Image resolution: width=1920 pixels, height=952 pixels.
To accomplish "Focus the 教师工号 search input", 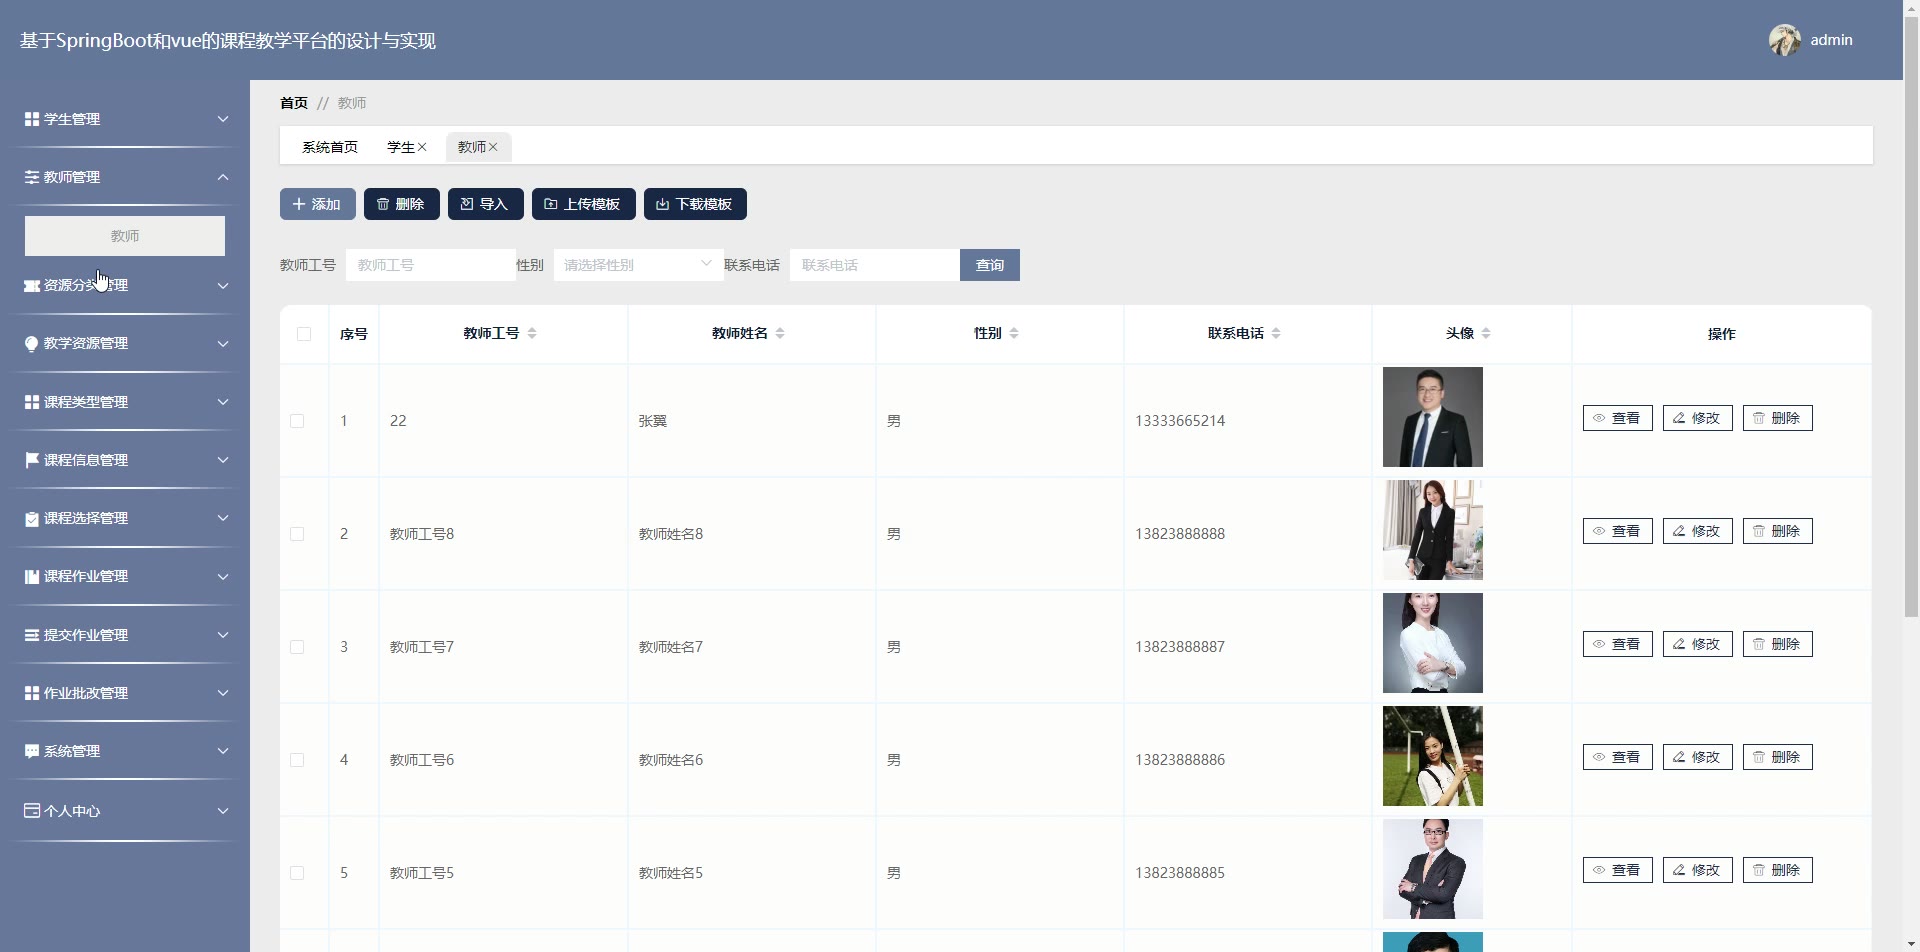I will pyautogui.click(x=430, y=265).
